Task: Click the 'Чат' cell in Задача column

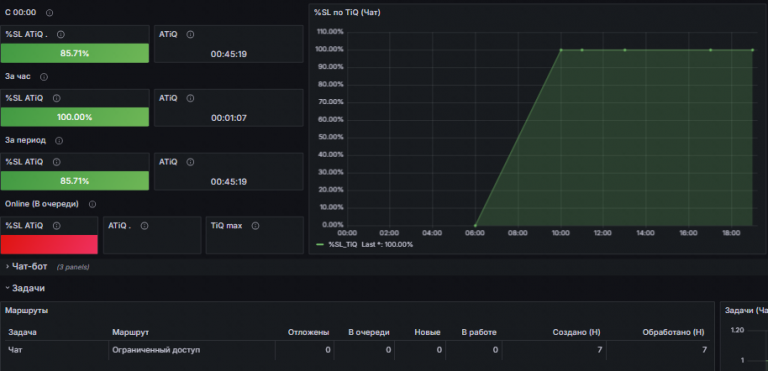Action: (x=15, y=350)
